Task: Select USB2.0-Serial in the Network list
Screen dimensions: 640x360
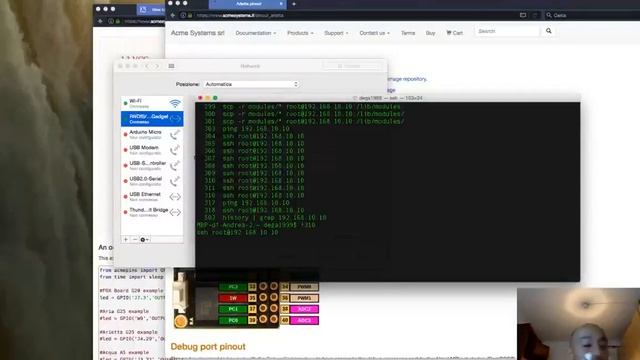Action: (x=152, y=181)
